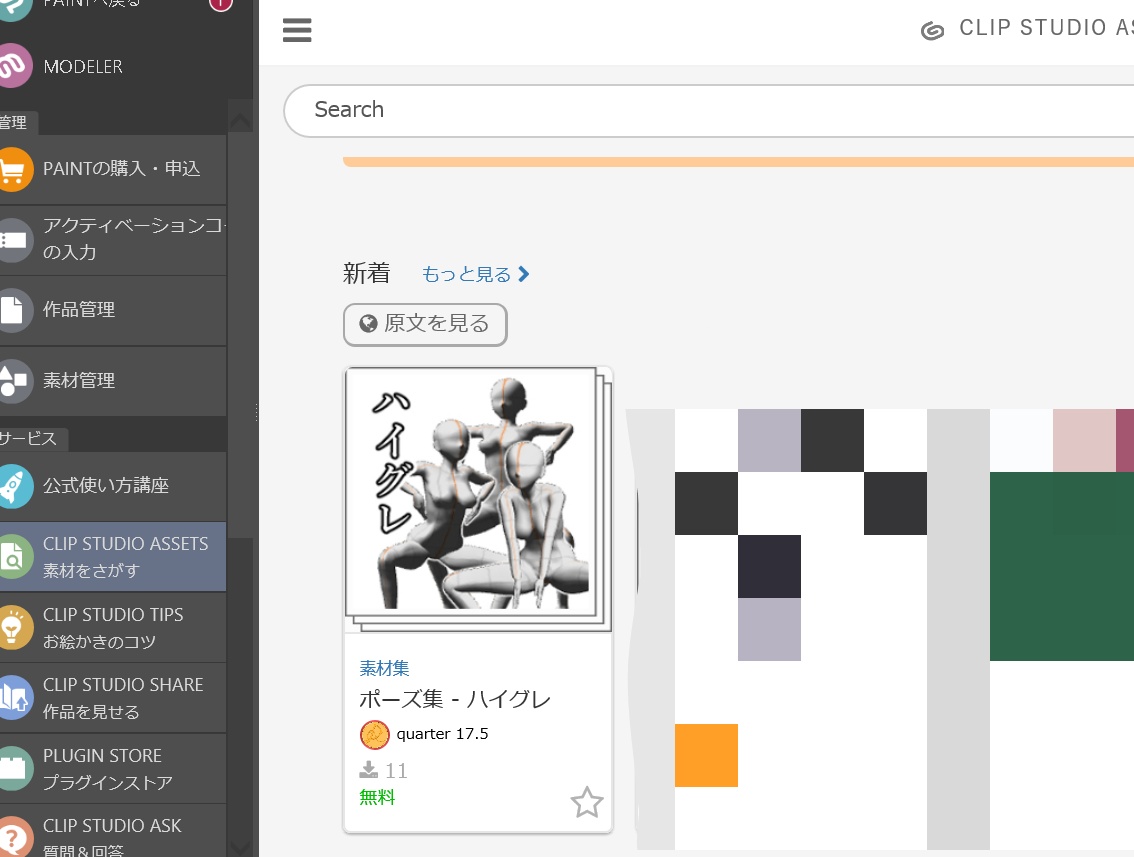Open the hamburger navigation menu
This screenshot has height=857, width=1134.
[297, 30]
